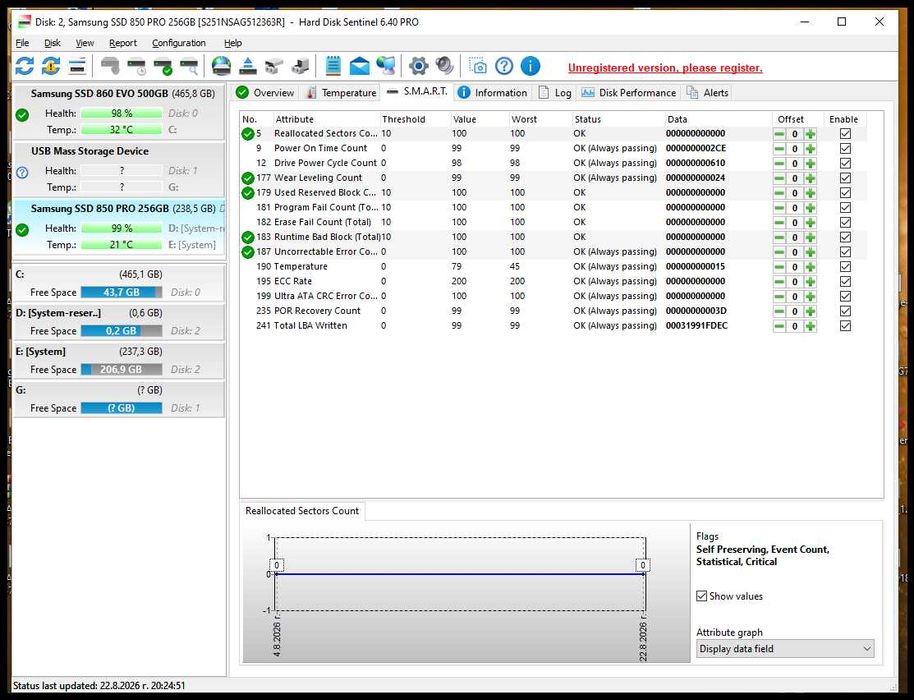The width and height of the screenshot is (914, 700).
Task: Click the disk with green checkmark toolbar icon
Action: [163, 66]
